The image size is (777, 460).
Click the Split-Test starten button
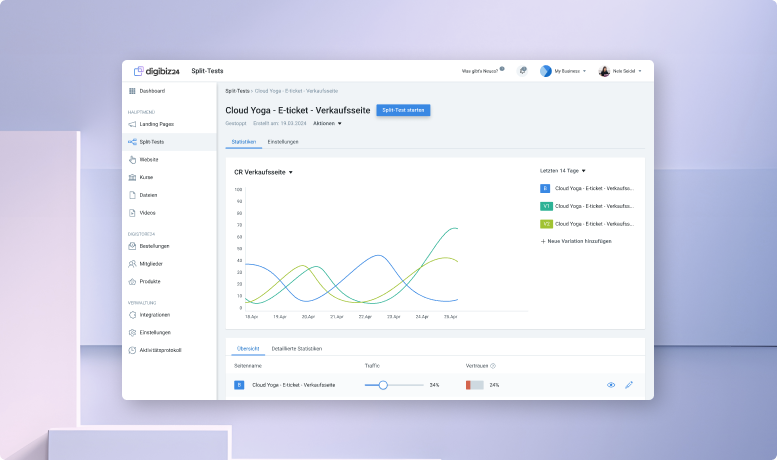coord(403,110)
